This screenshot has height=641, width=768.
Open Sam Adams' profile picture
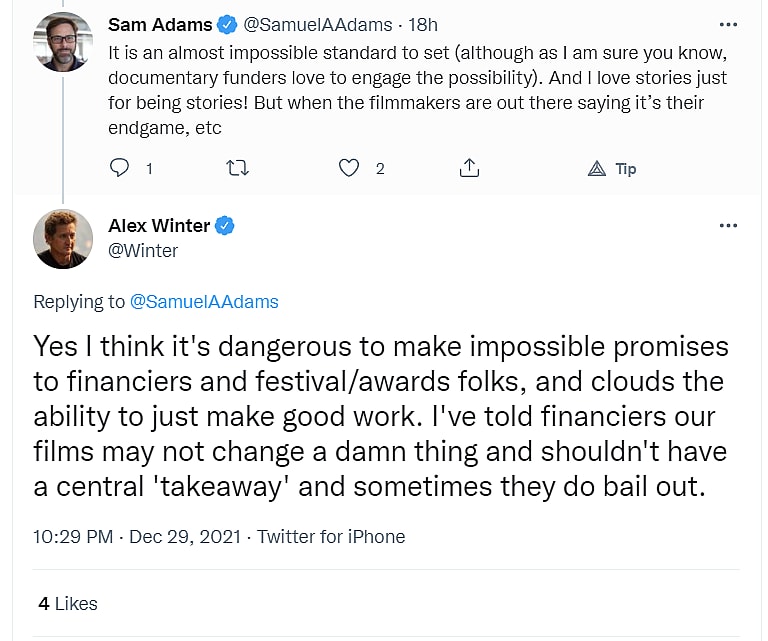click(x=62, y=42)
